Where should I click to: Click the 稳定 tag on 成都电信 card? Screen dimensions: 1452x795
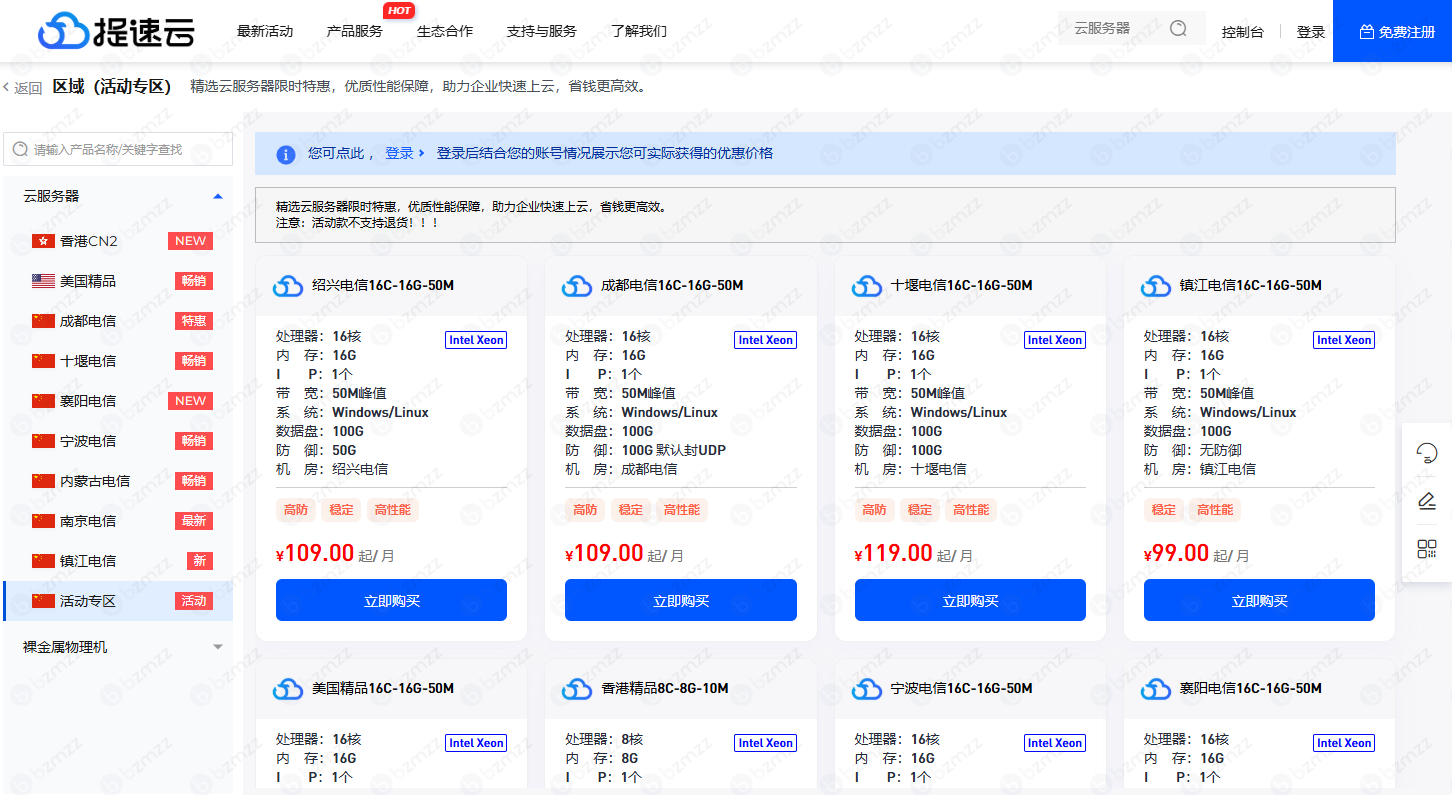coord(631,510)
